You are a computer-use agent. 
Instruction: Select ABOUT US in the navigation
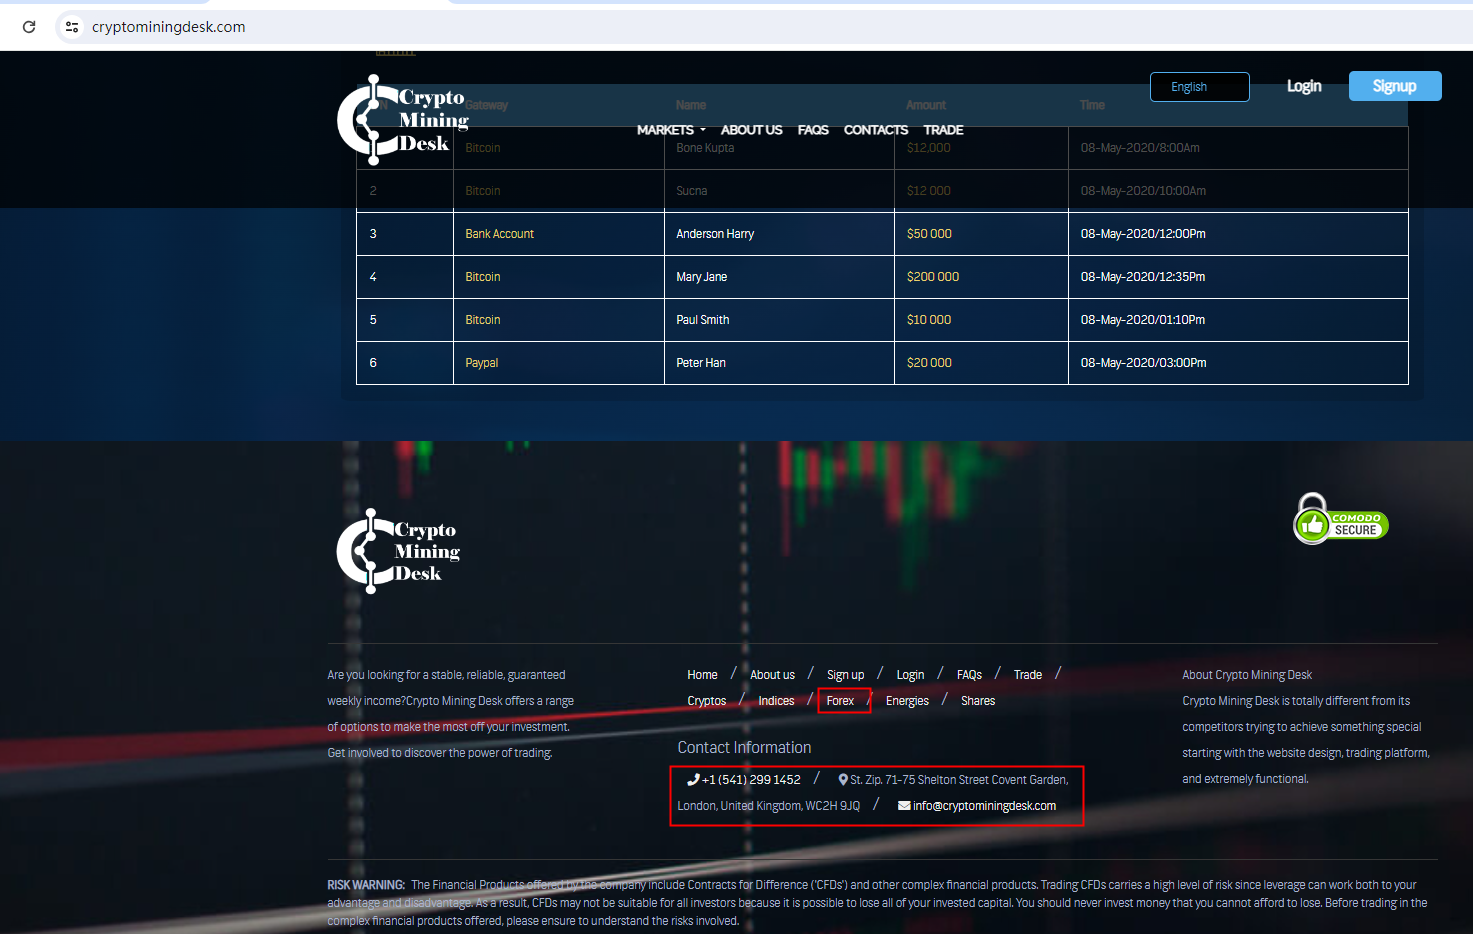tap(751, 130)
